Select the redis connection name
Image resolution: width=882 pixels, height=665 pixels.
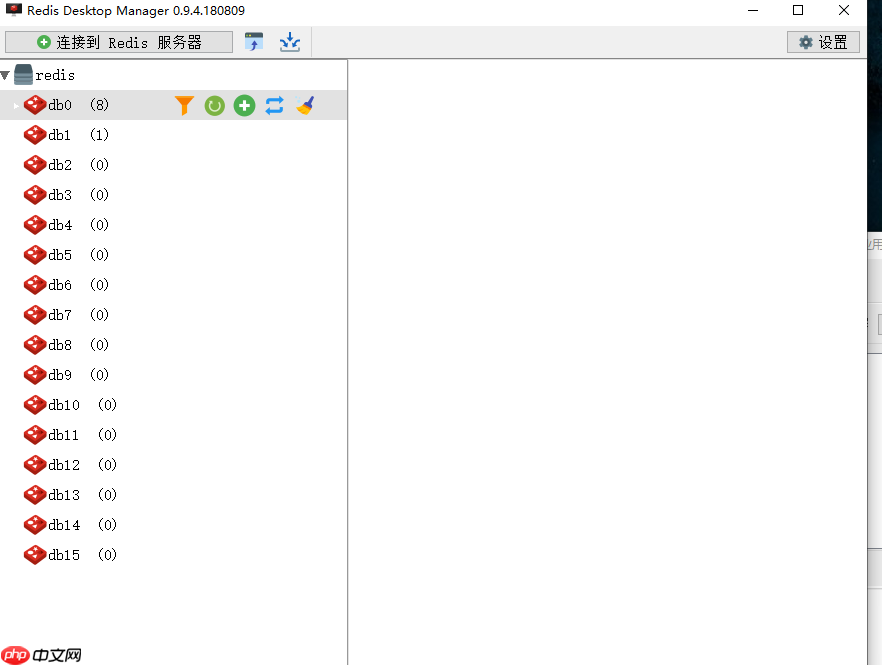55,75
